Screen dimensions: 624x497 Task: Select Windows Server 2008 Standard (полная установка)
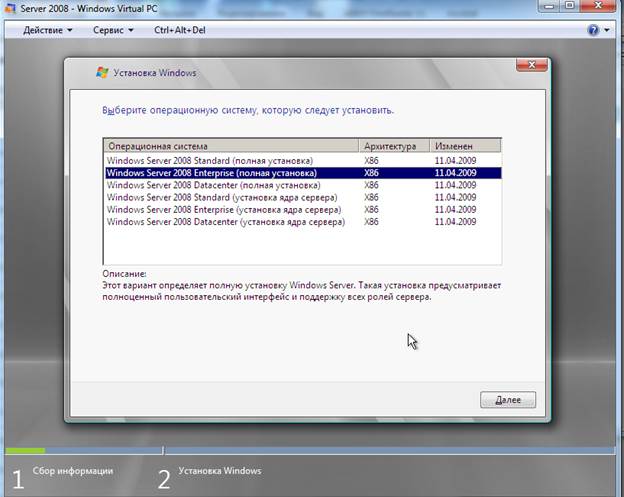click(302, 161)
